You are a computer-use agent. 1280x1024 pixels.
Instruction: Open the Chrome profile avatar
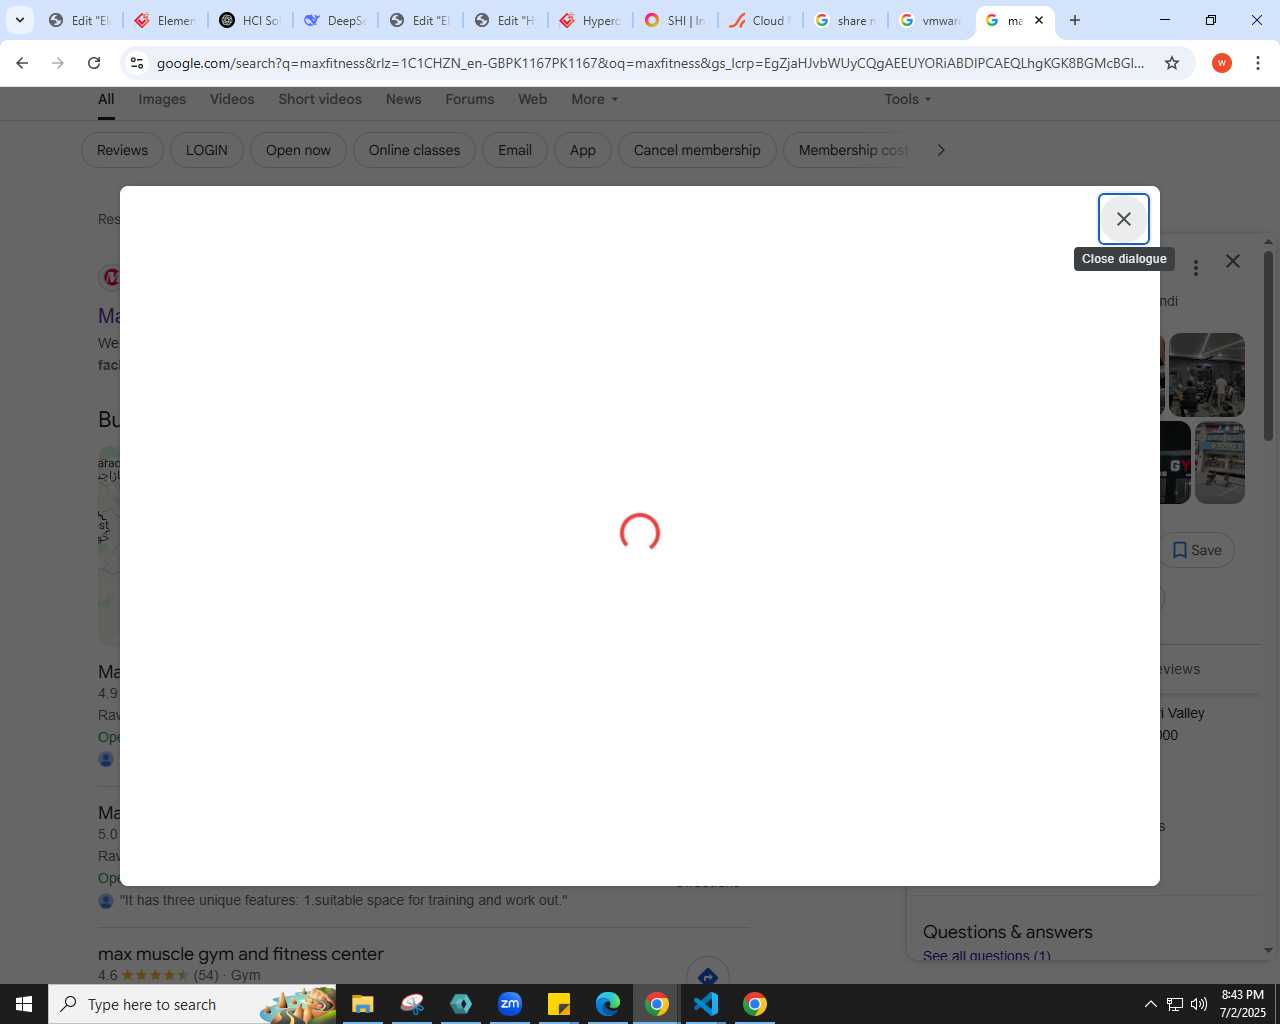click(x=1221, y=63)
